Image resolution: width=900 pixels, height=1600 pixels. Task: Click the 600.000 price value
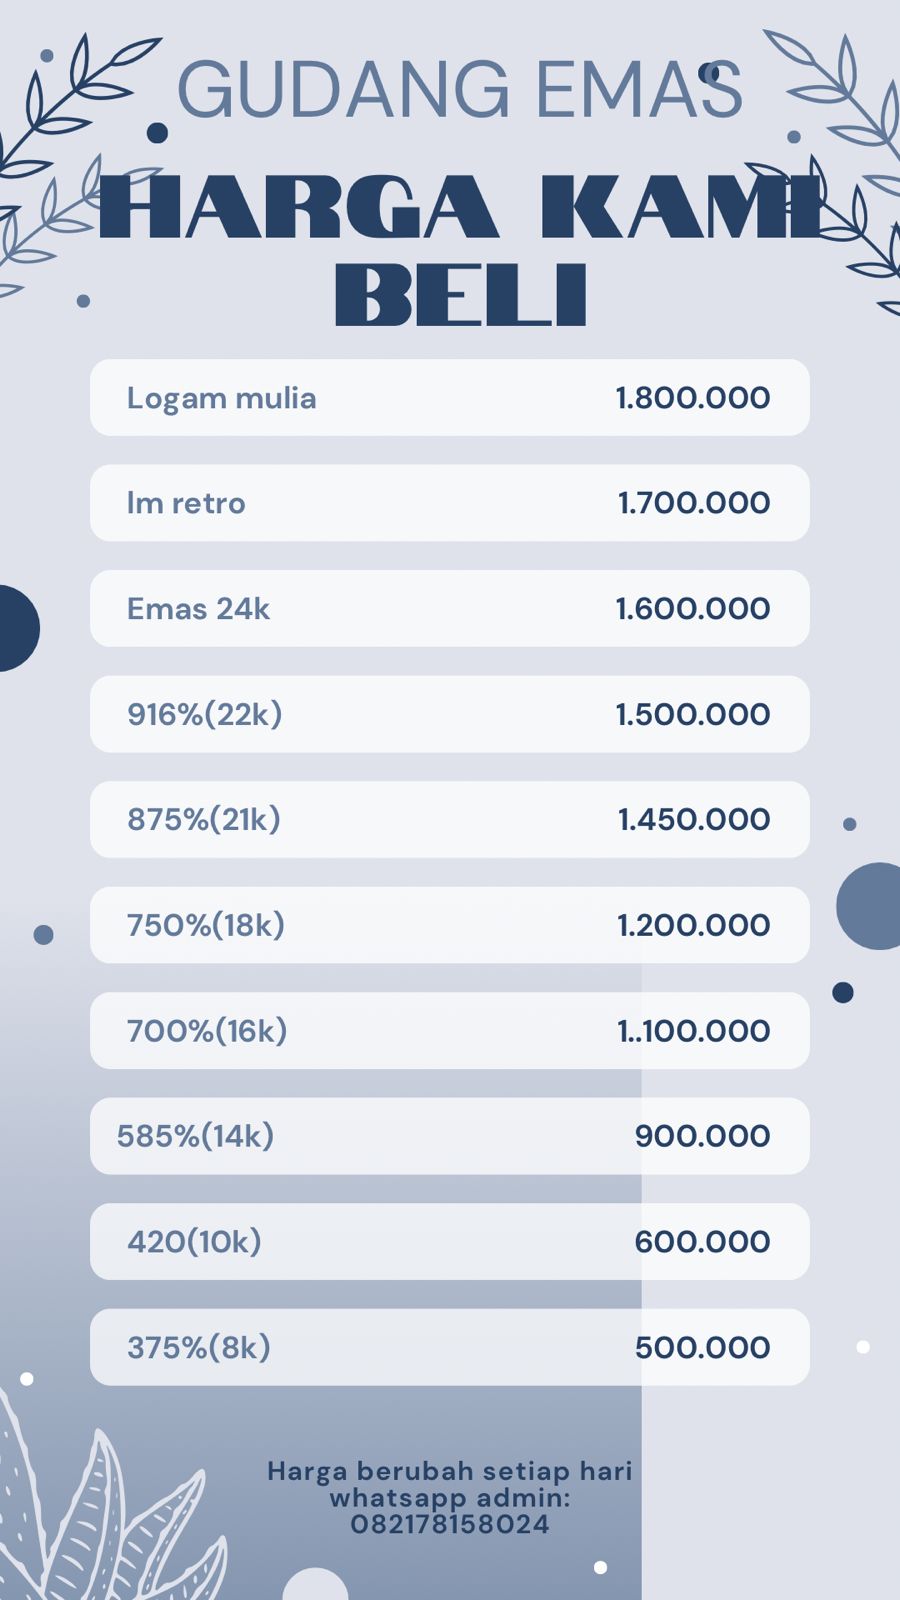point(702,1242)
